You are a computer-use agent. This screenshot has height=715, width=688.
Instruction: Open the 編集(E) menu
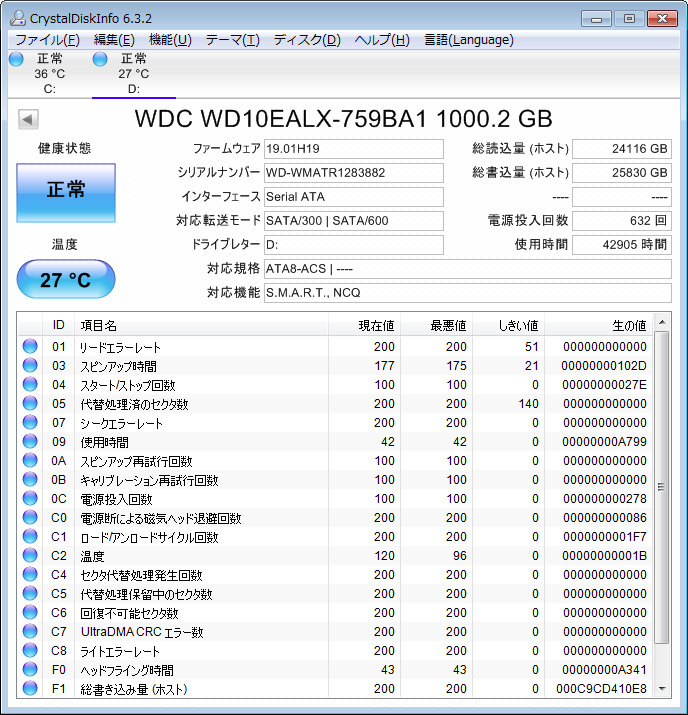(114, 40)
